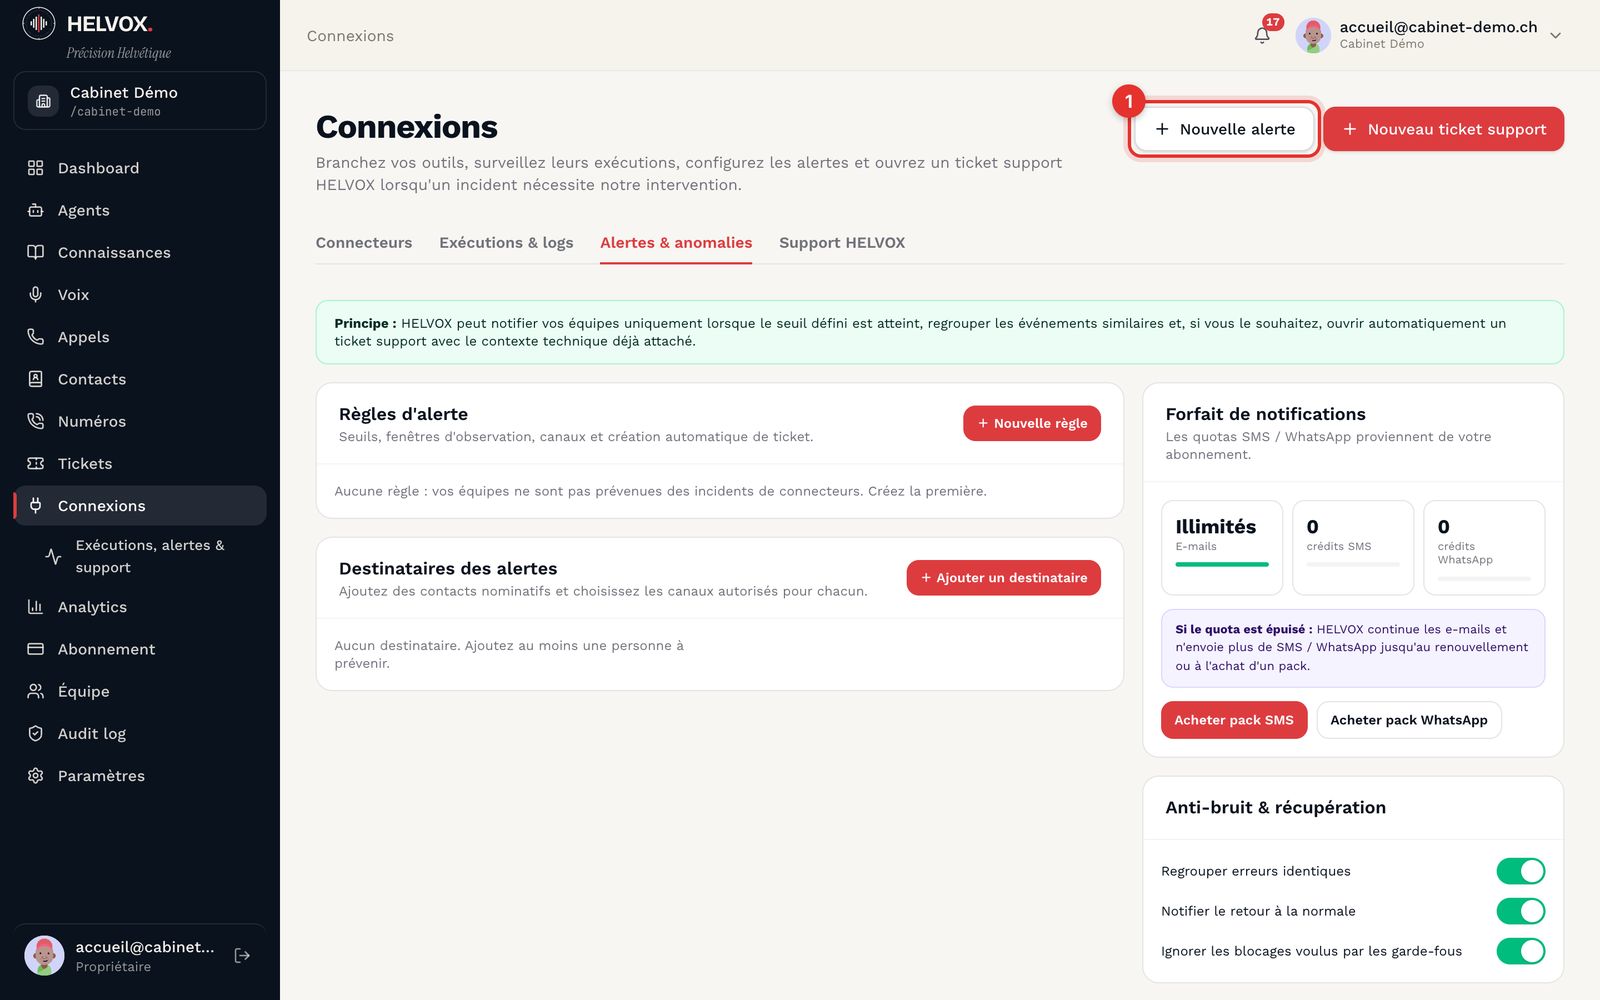This screenshot has width=1600, height=1000.
Task: Open Cabinet Démo workspace selector
Action: [140, 100]
